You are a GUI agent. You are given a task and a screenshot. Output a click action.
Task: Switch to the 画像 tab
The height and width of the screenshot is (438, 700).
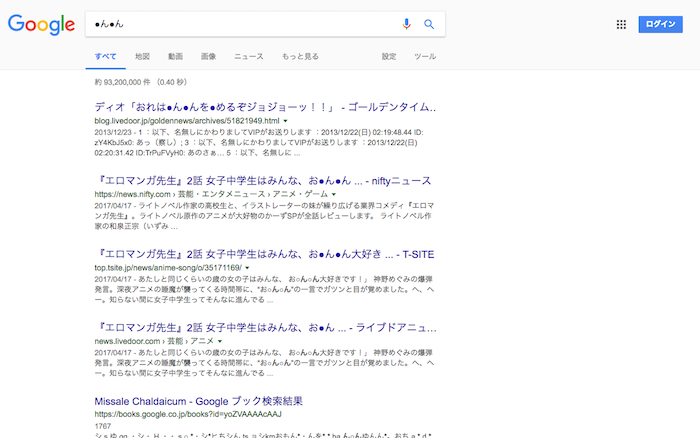click(208, 57)
